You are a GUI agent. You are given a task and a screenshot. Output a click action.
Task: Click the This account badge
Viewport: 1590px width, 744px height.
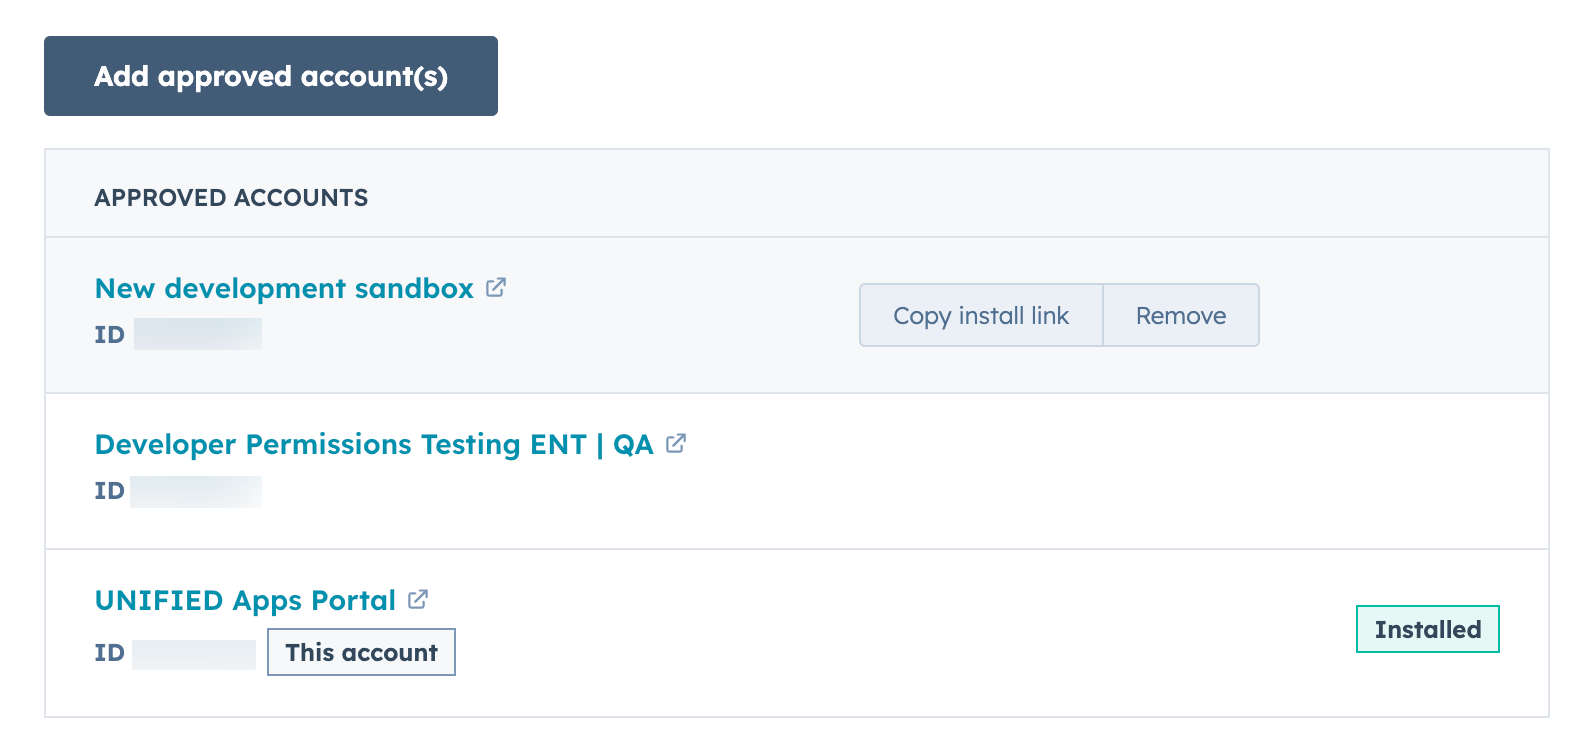[361, 653]
